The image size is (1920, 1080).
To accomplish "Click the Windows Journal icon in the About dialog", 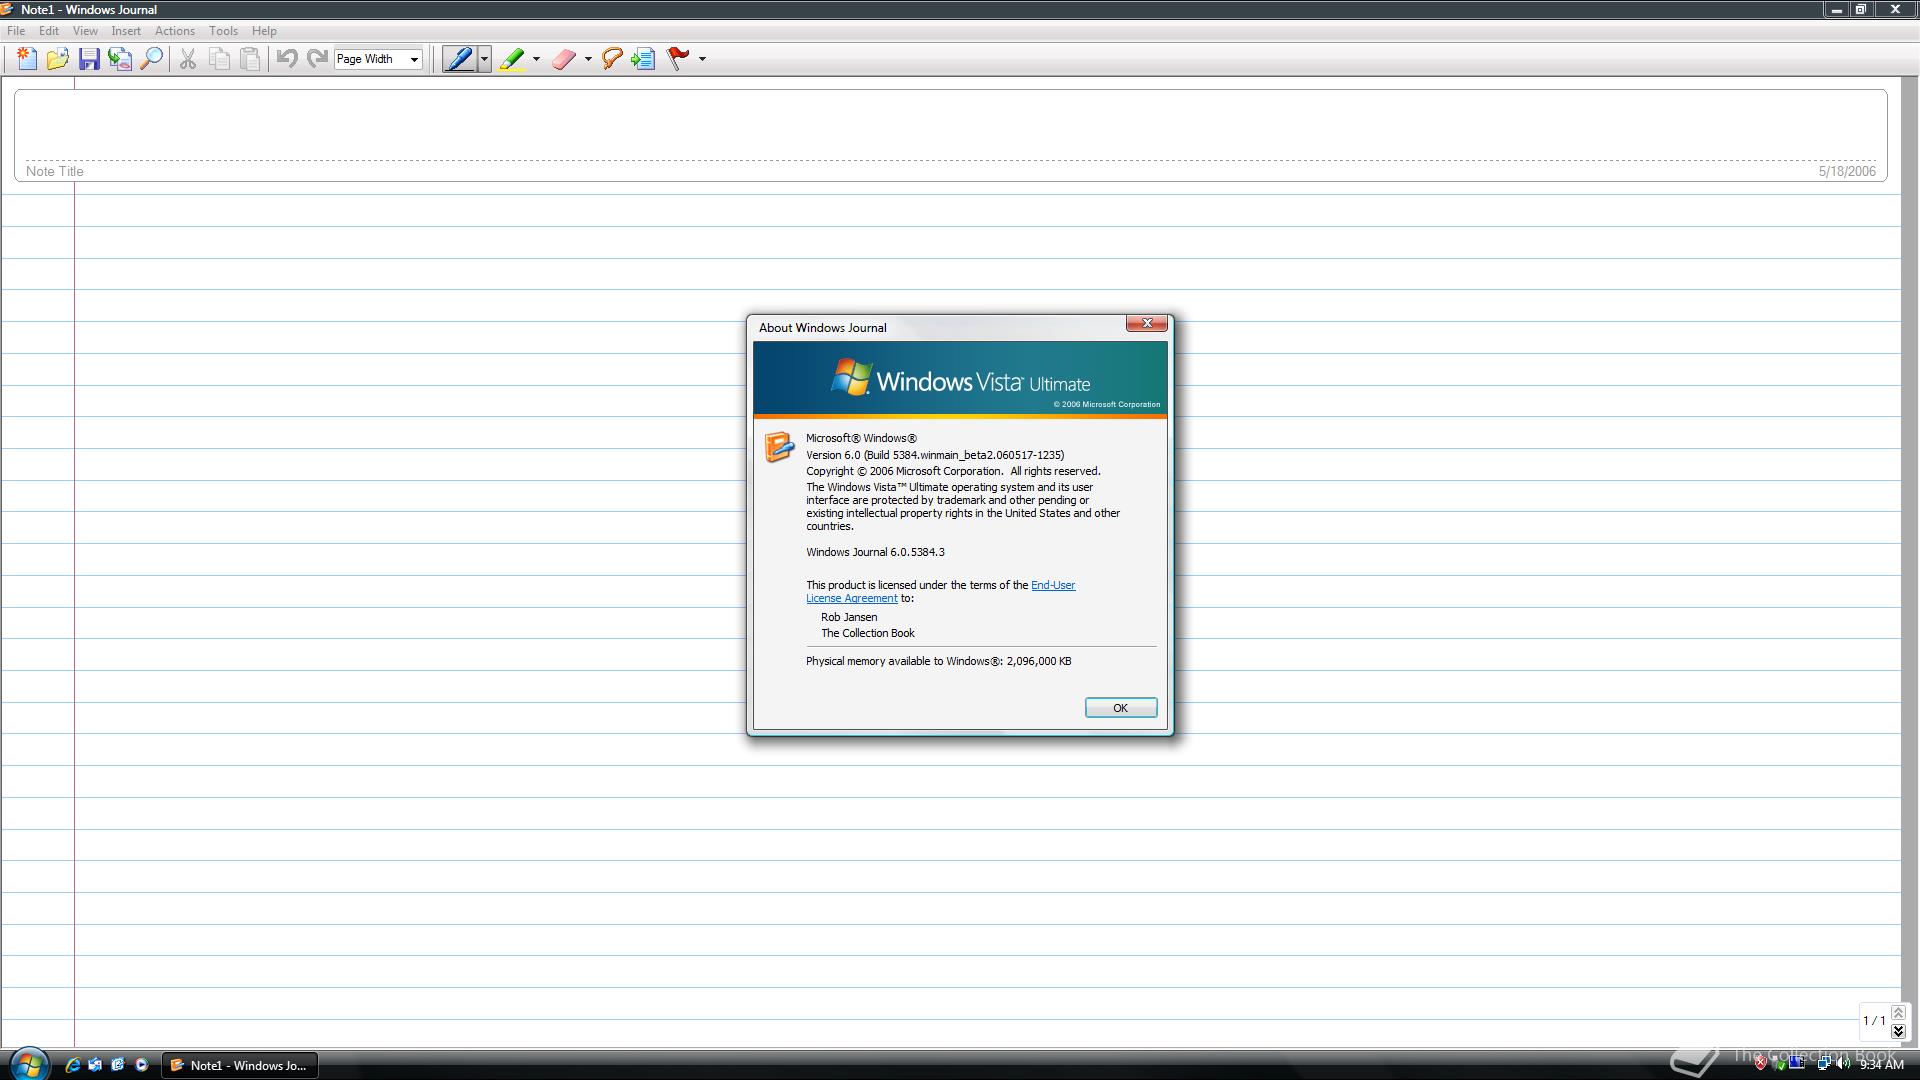I will point(779,447).
